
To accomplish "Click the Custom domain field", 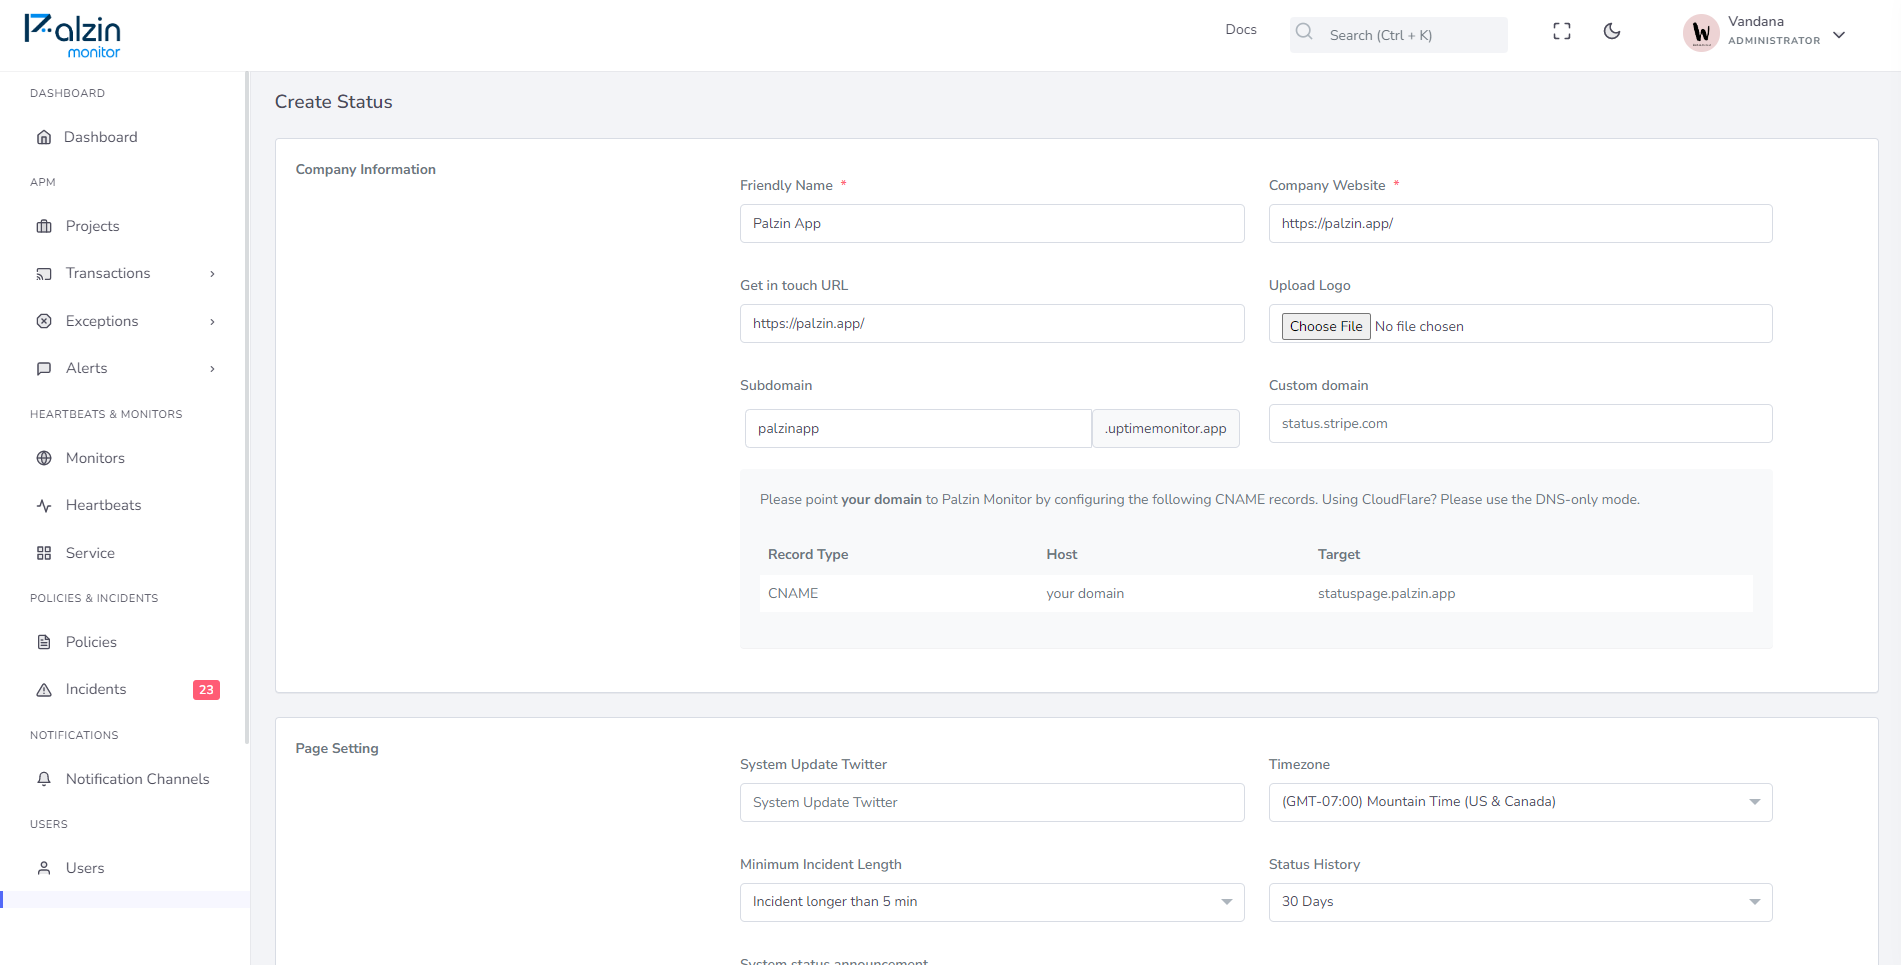I will pos(1520,423).
